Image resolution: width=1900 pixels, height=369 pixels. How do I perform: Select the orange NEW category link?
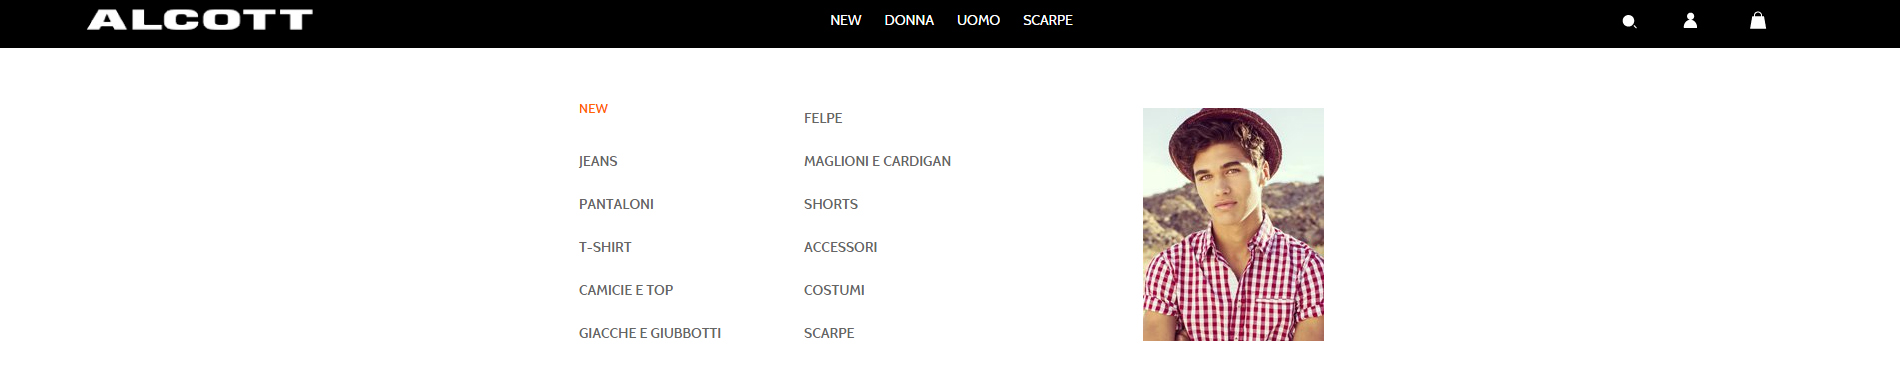click(593, 109)
